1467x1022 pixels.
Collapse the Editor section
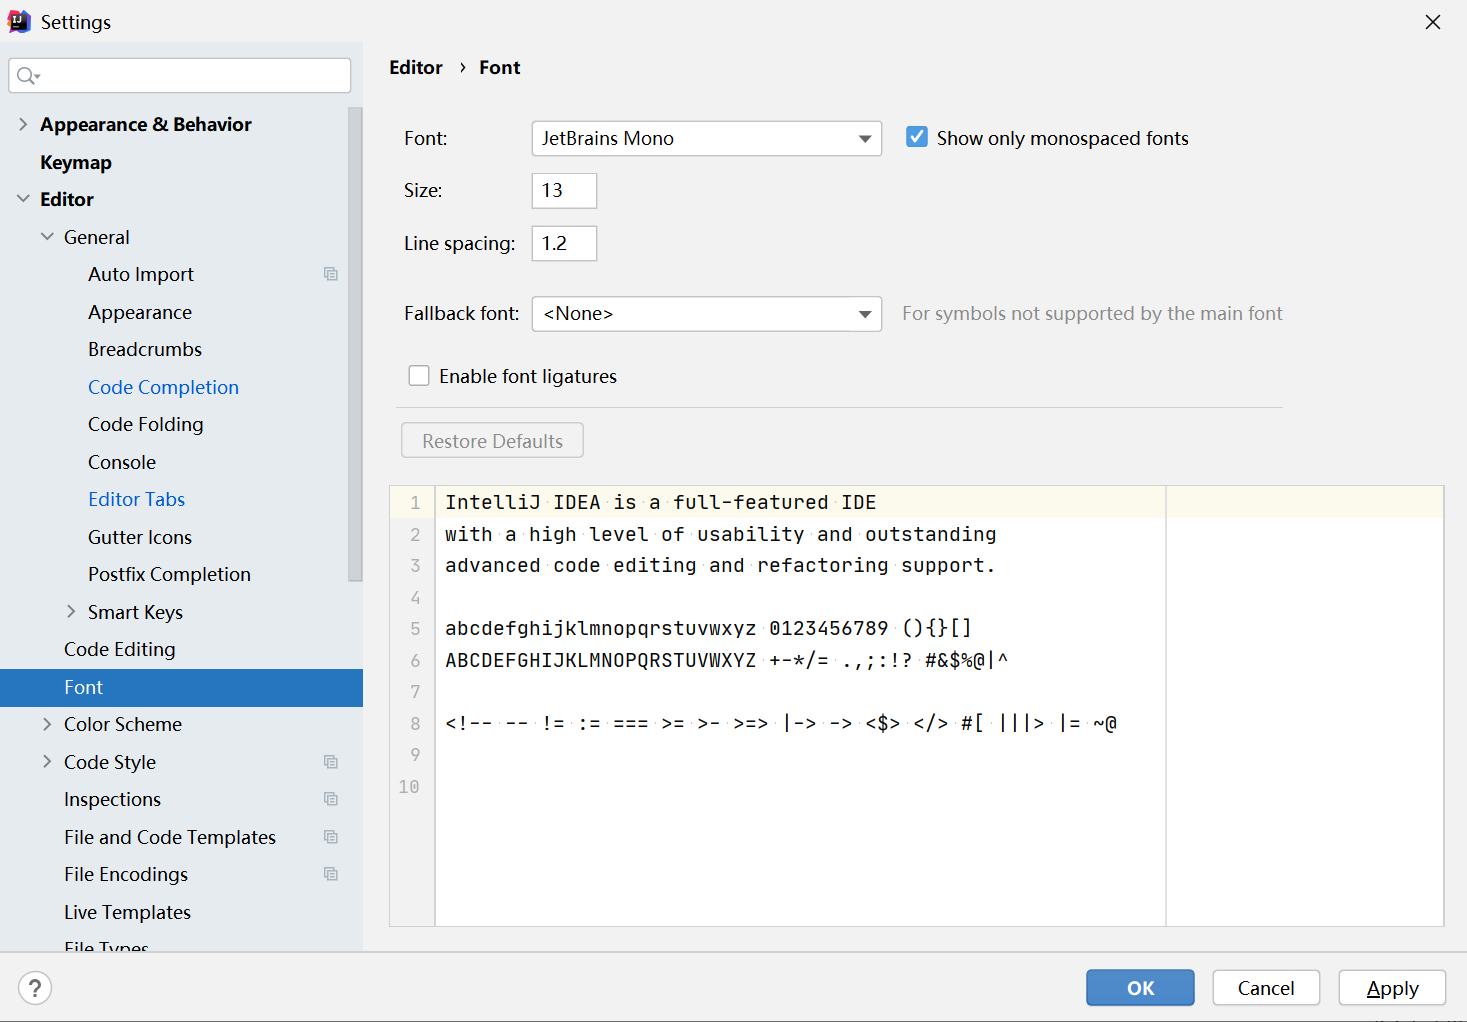(23, 199)
